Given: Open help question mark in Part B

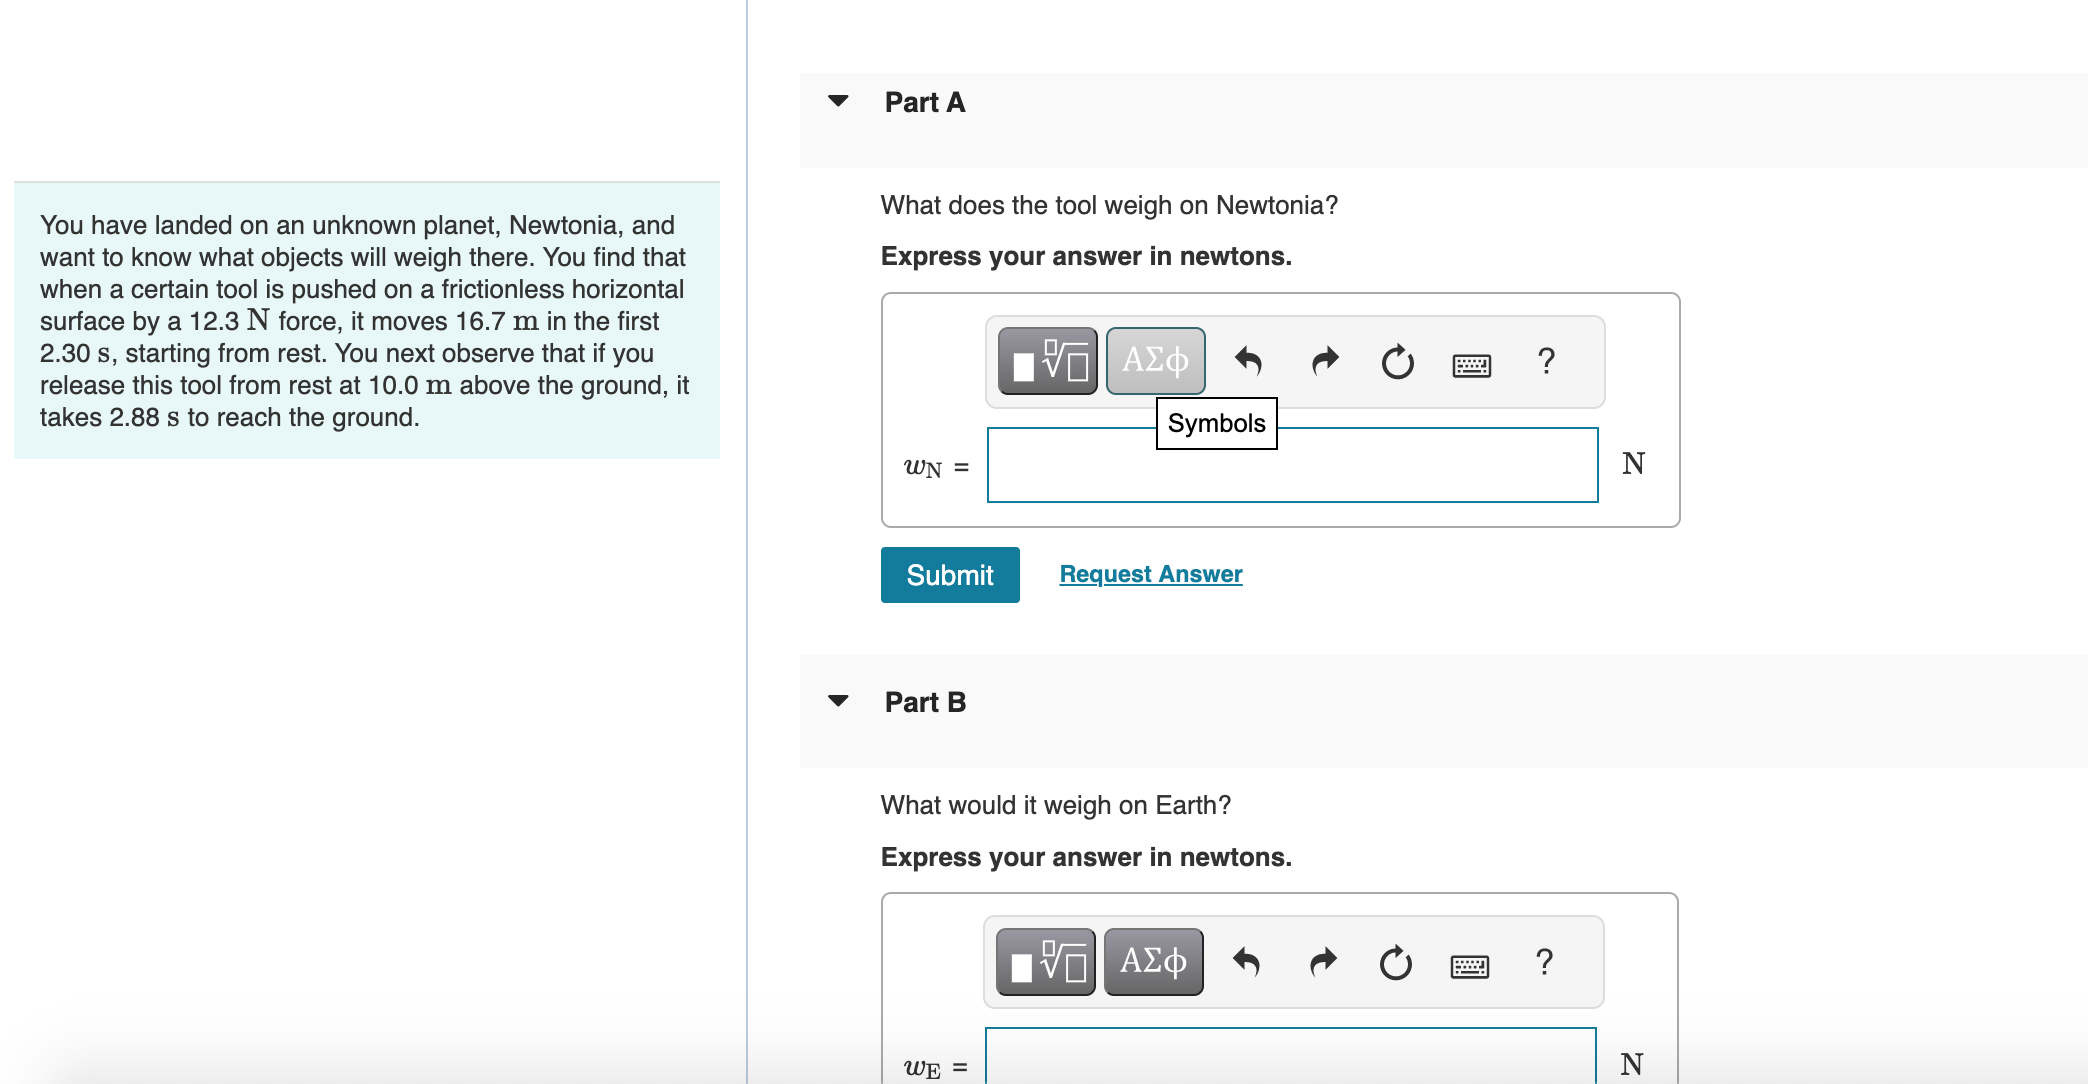Looking at the screenshot, I should (1544, 962).
